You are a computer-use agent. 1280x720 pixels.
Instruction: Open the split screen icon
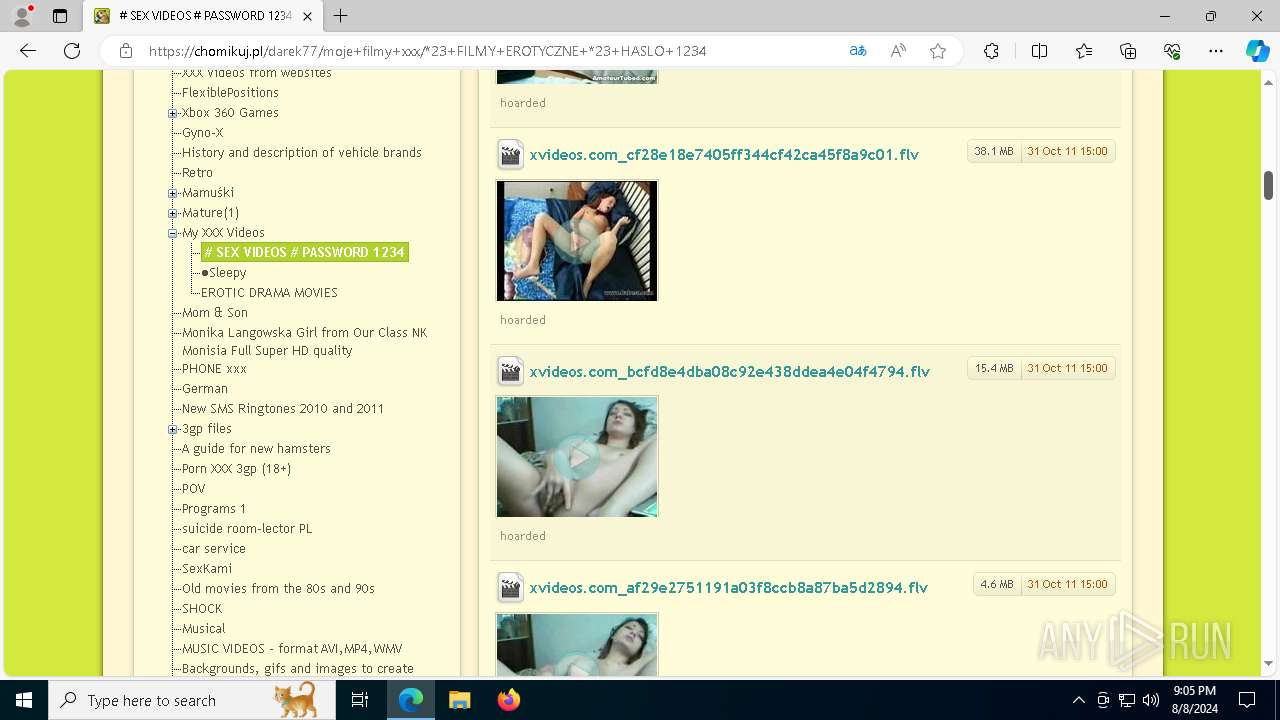click(x=1039, y=51)
